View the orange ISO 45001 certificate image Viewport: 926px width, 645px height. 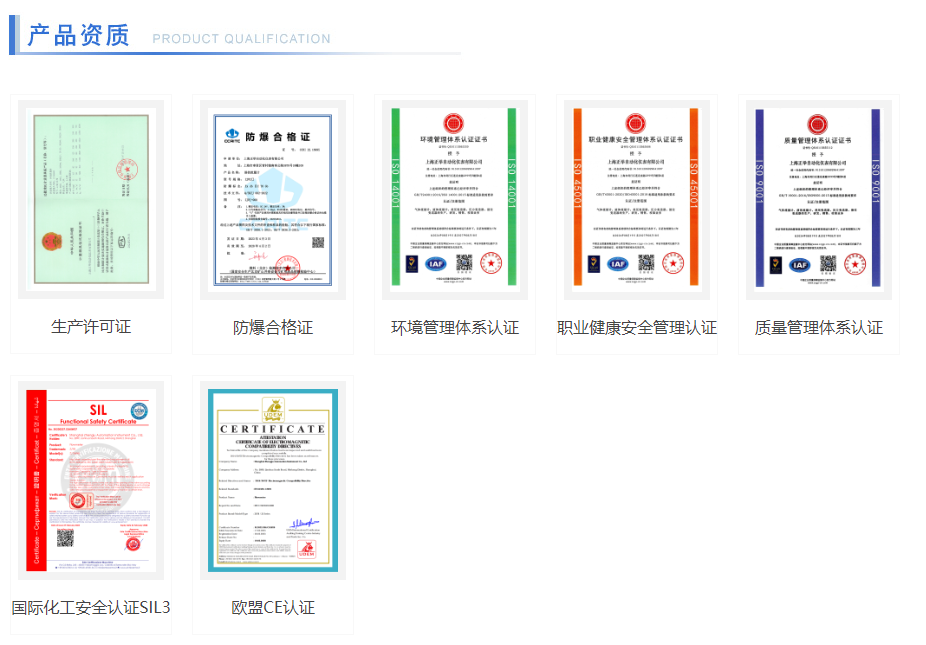click(637, 199)
